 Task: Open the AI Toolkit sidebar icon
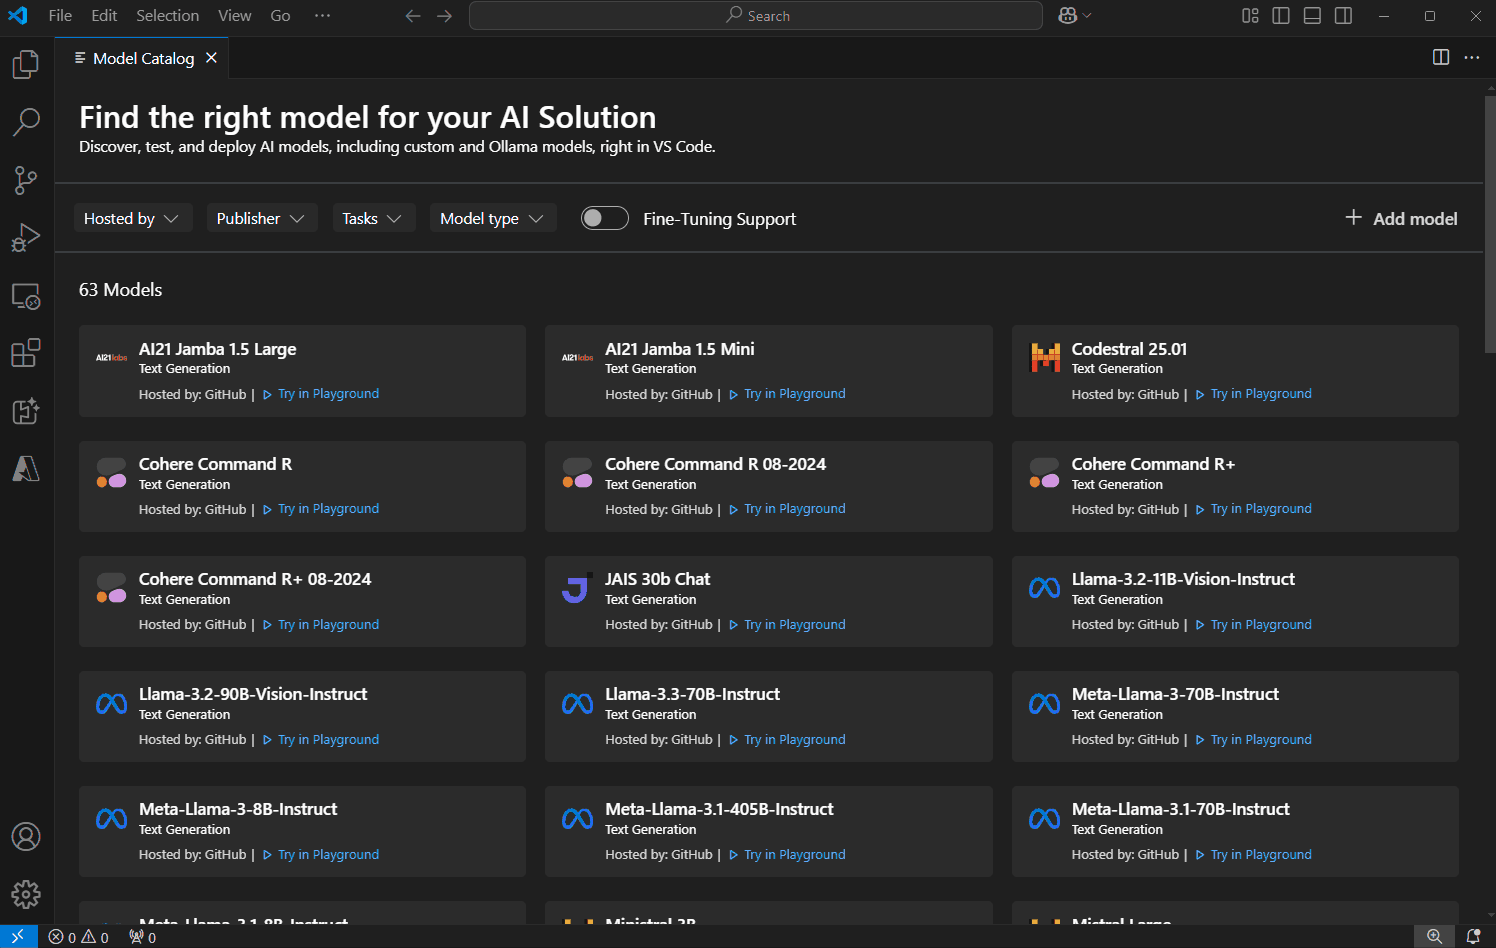[x=26, y=411]
